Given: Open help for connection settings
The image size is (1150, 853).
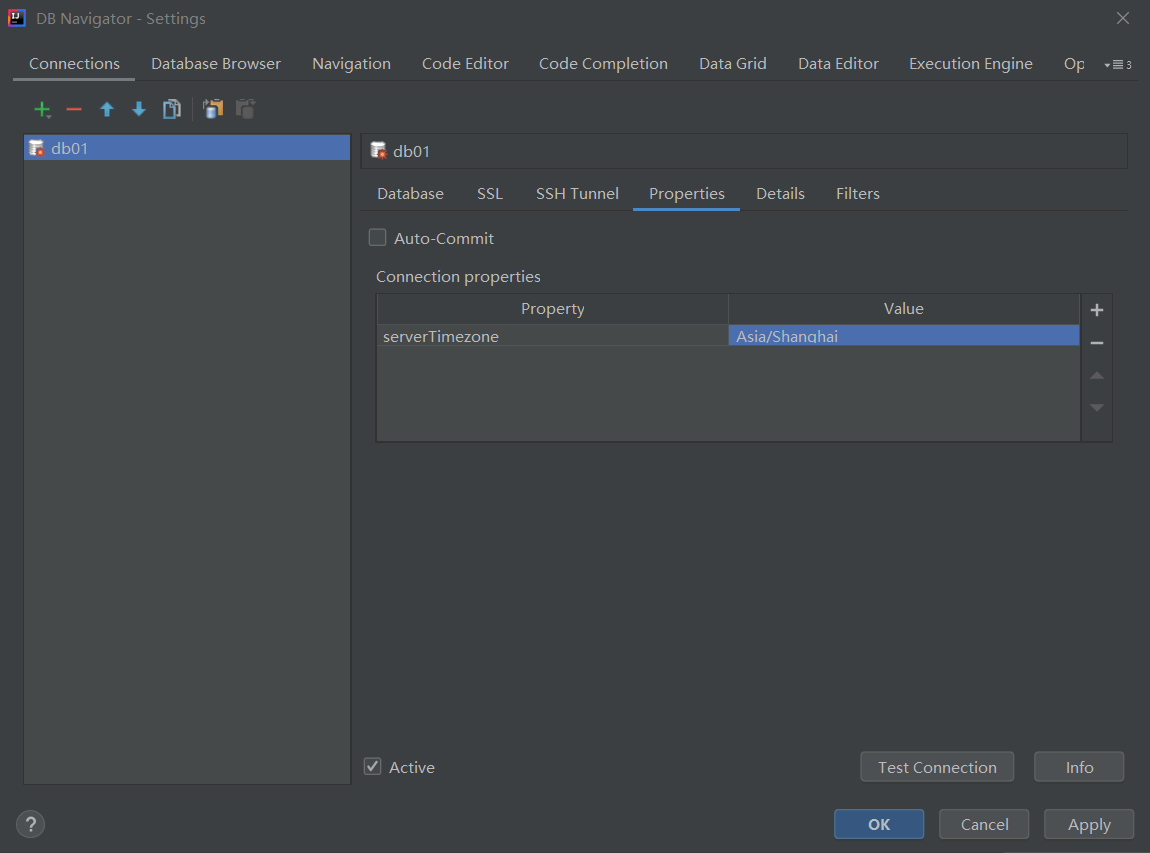Looking at the screenshot, I should click(30, 824).
